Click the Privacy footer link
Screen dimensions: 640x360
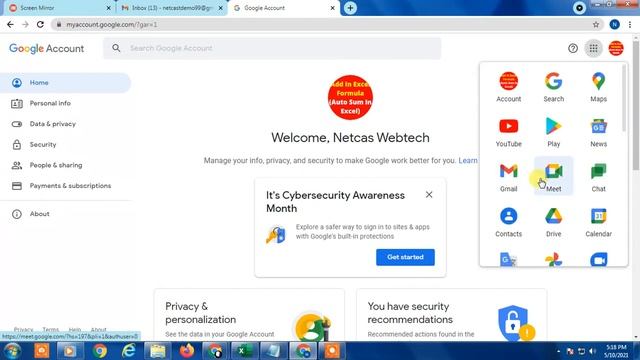(23, 329)
